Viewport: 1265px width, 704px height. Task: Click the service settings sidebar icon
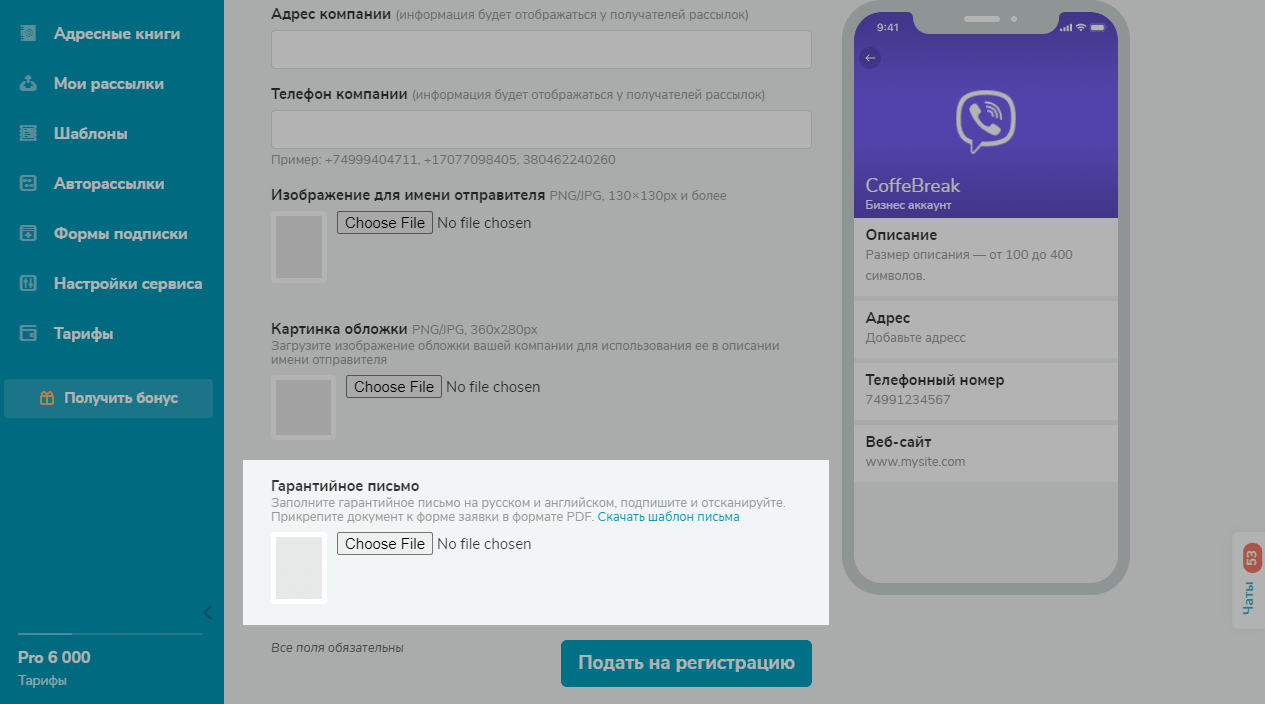28,284
